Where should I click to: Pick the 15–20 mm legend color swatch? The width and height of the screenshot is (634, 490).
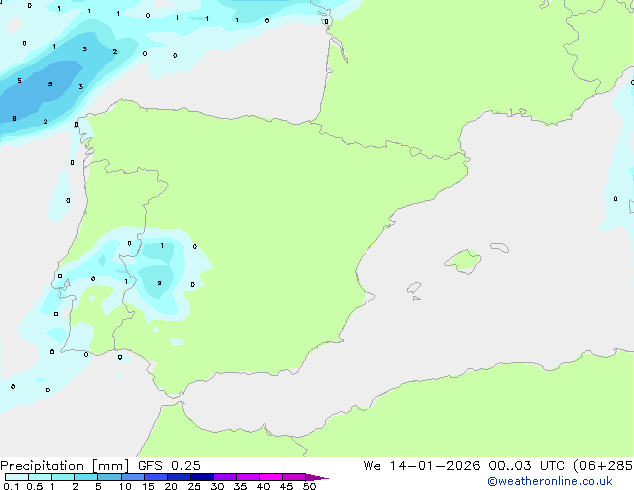pos(156,477)
